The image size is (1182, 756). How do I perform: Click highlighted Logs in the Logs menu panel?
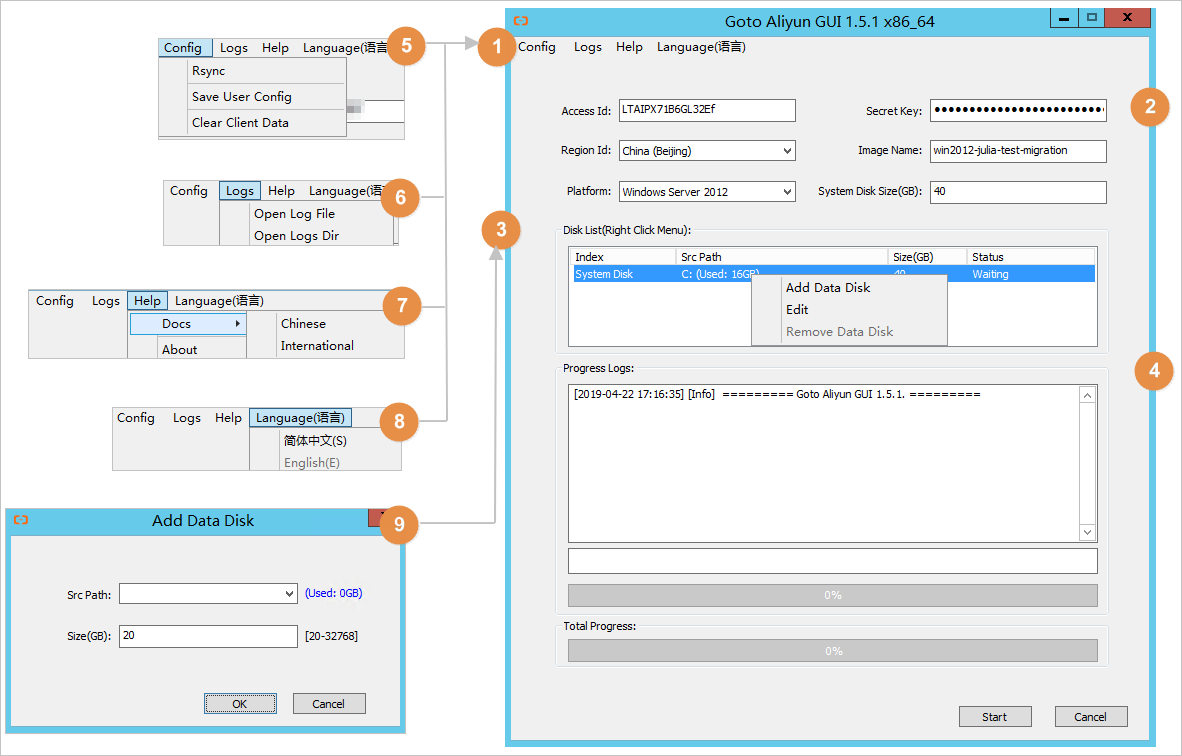[x=240, y=191]
